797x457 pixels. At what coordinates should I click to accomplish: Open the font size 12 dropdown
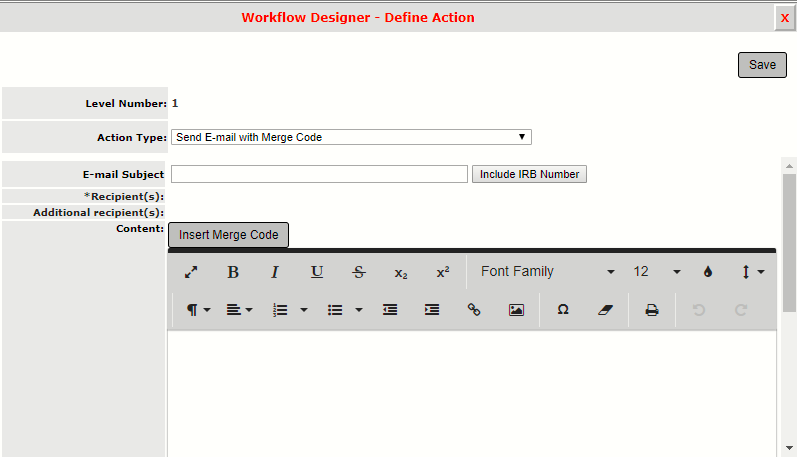656,272
